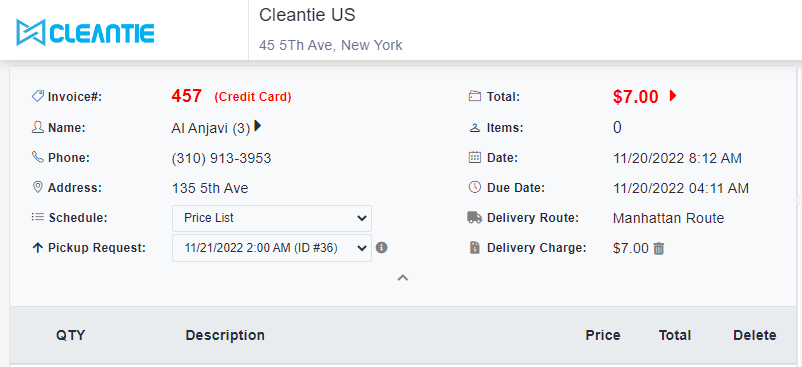
Task: Expand the arrow beside Al Anjavi name
Action: (257, 126)
